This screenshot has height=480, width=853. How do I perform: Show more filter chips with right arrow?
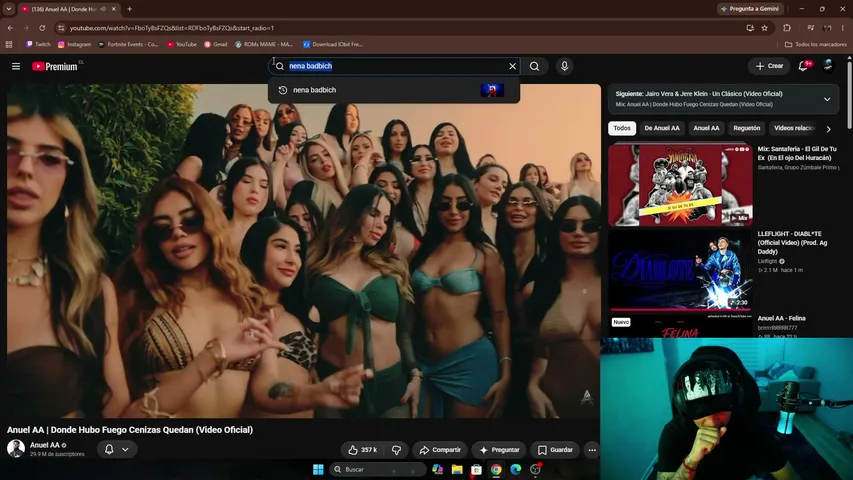tap(829, 129)
